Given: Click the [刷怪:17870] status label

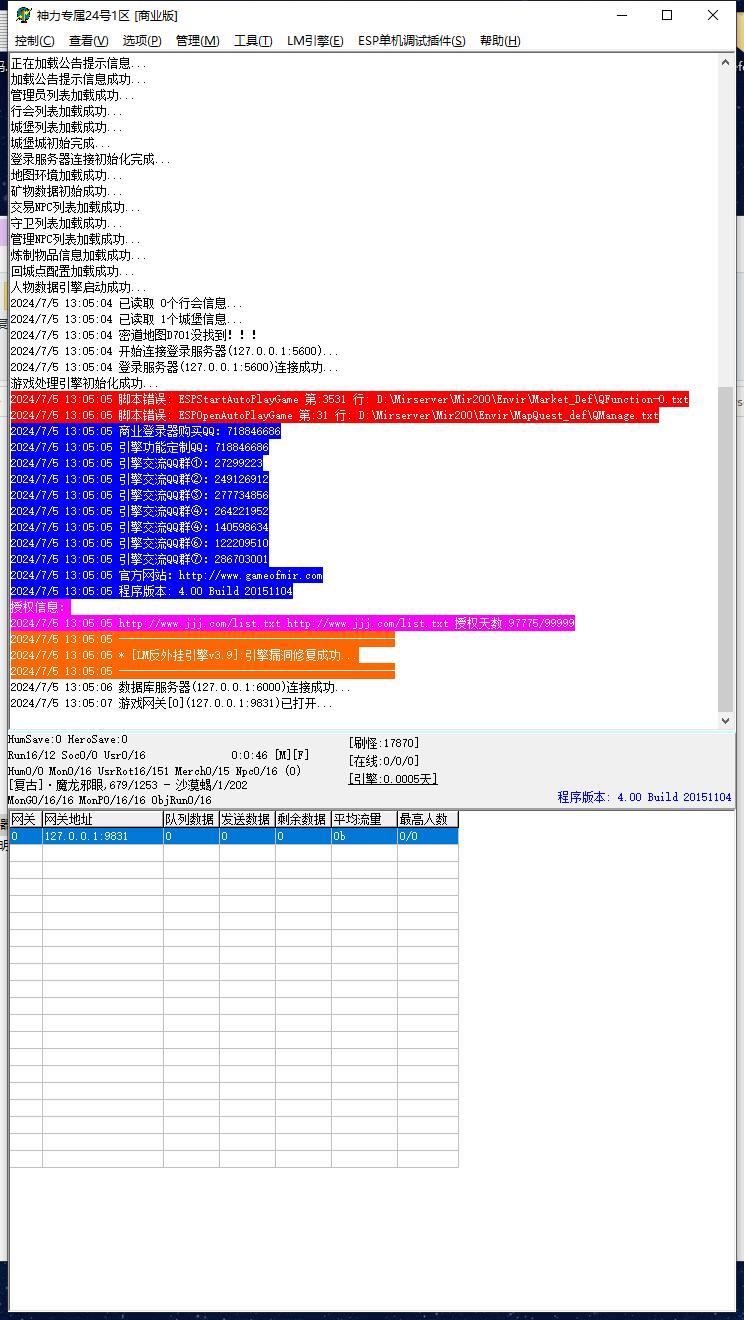Looking at the screenshot, I should coord(383,743).
